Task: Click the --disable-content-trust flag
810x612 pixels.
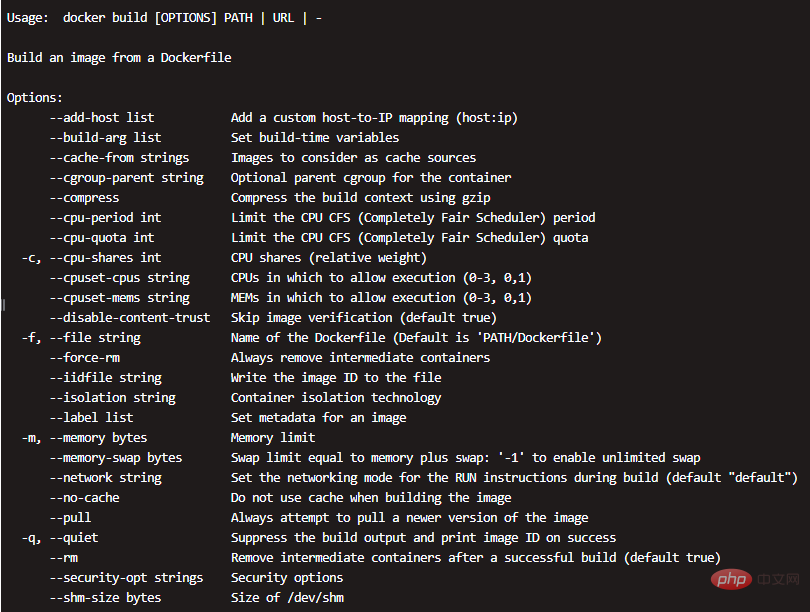Action: click(130, 318)
